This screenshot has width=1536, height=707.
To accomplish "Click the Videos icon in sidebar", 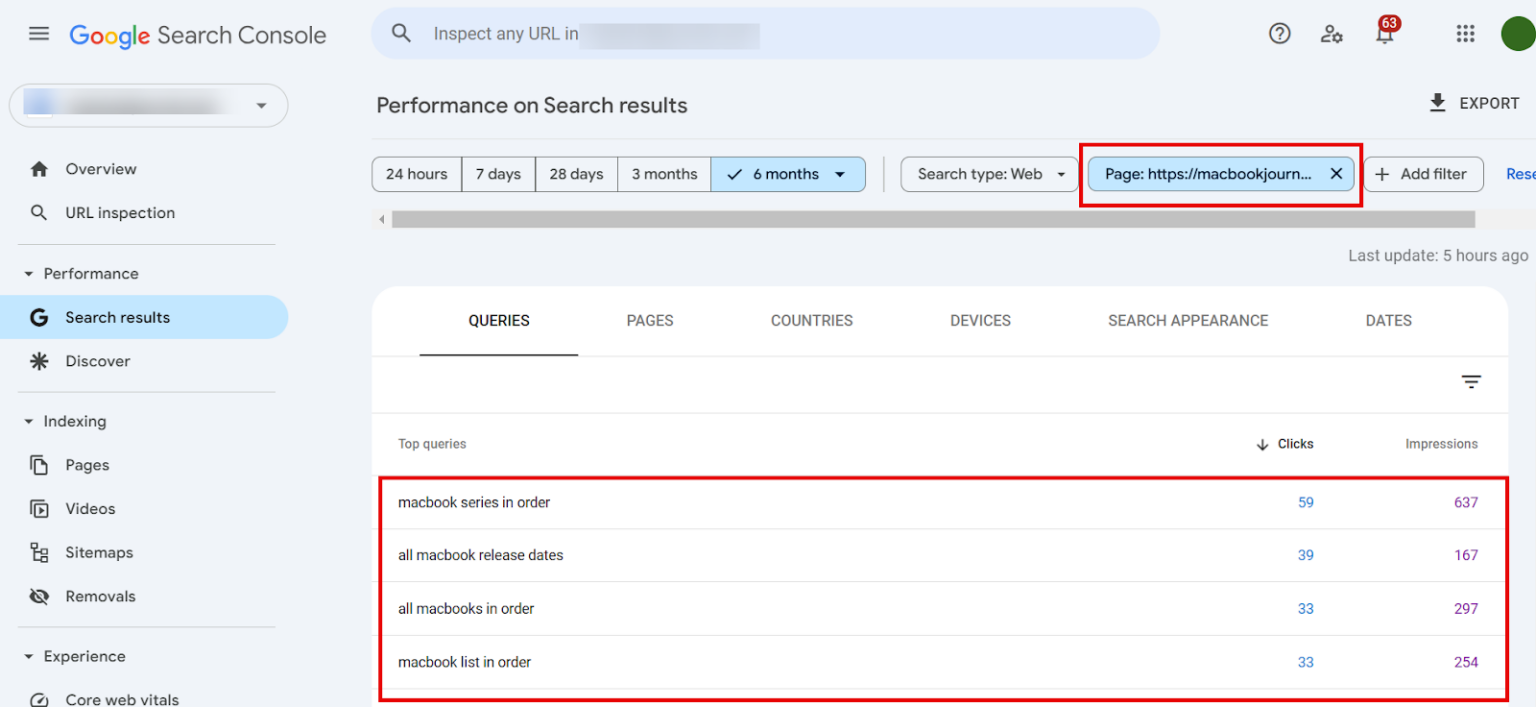I will [39, 509].
